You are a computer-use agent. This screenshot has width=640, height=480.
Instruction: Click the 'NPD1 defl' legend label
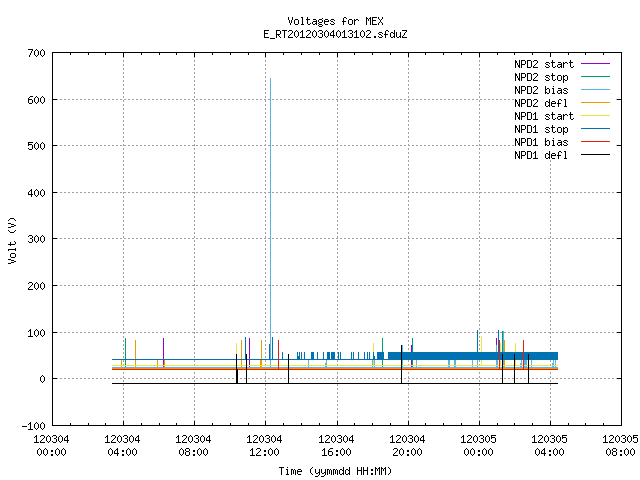[541, 156]
